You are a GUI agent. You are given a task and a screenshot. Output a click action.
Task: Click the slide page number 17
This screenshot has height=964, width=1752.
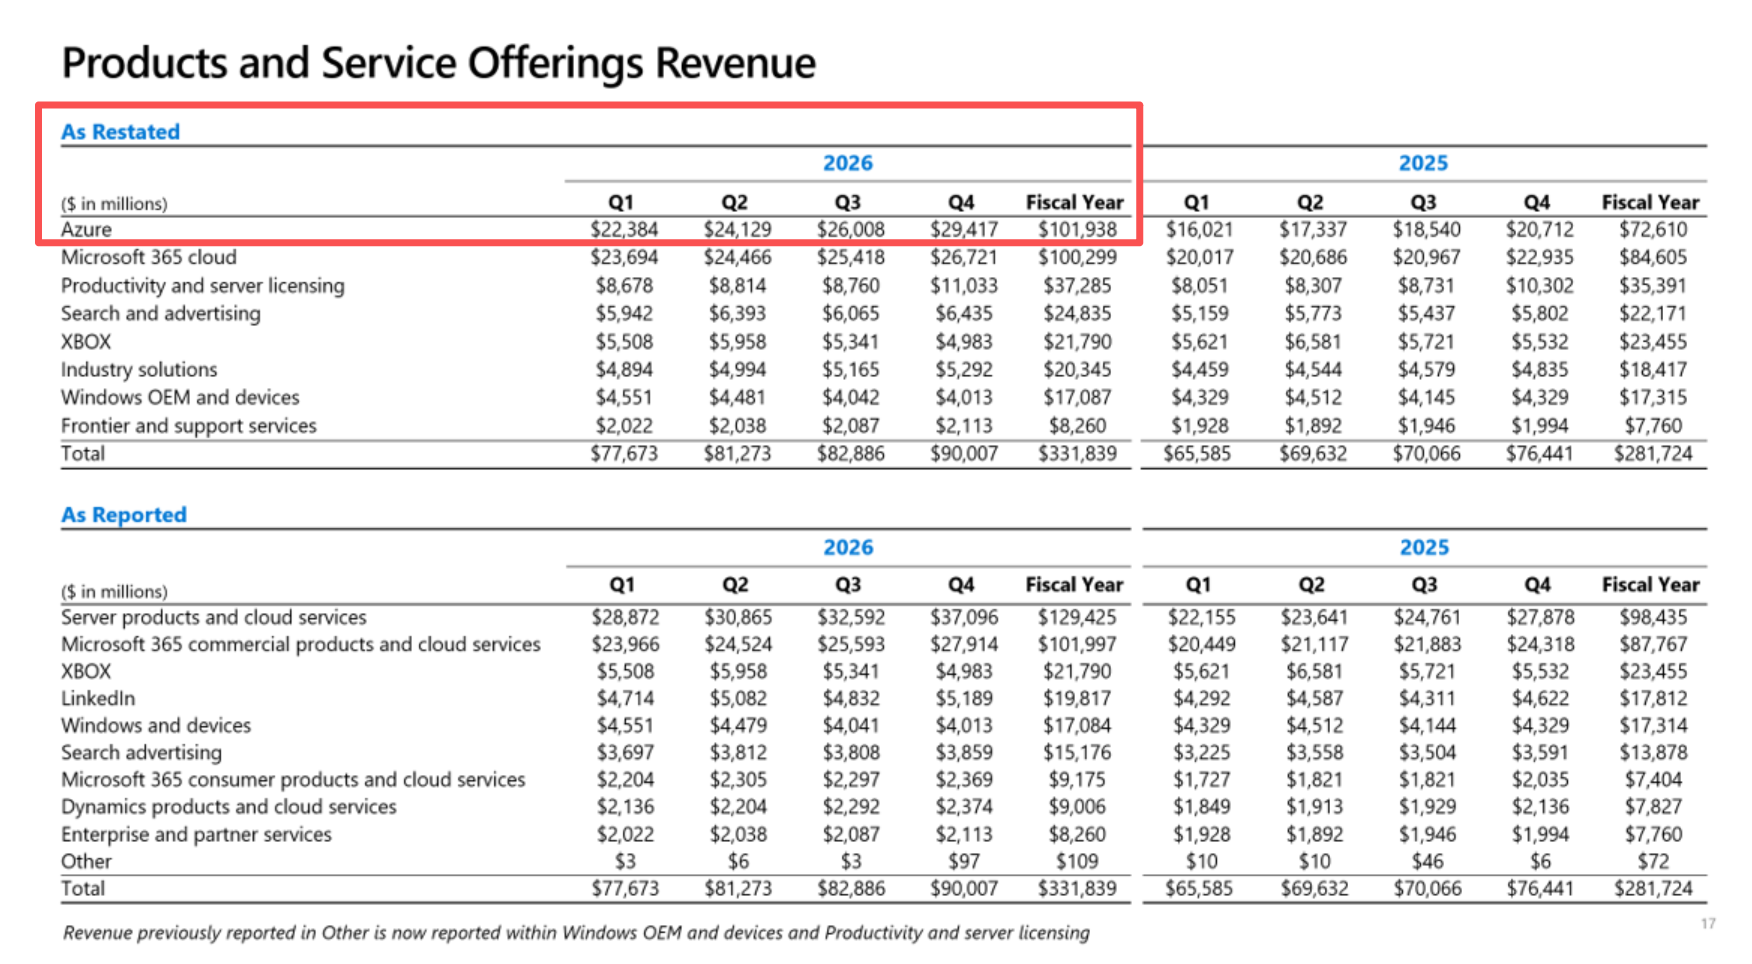coord(1708,924)
